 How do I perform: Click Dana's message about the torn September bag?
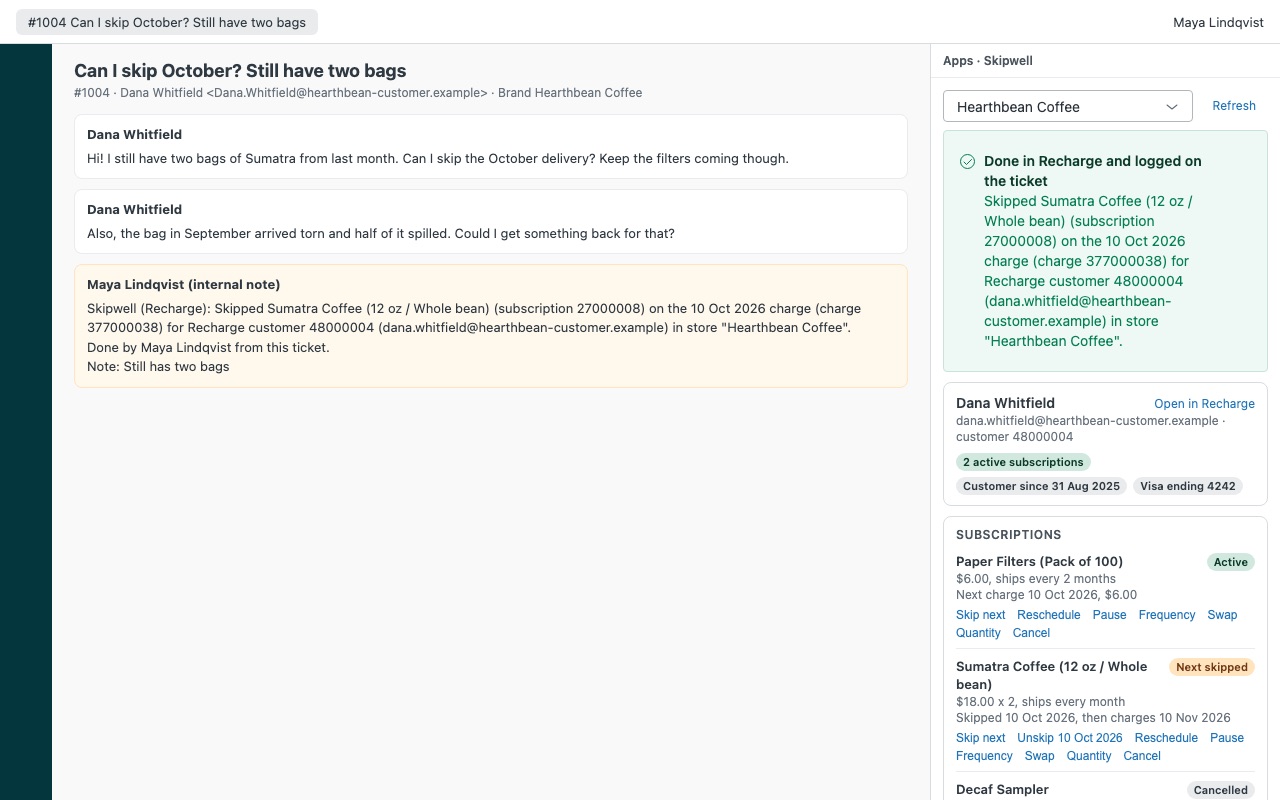click(491, 221)
